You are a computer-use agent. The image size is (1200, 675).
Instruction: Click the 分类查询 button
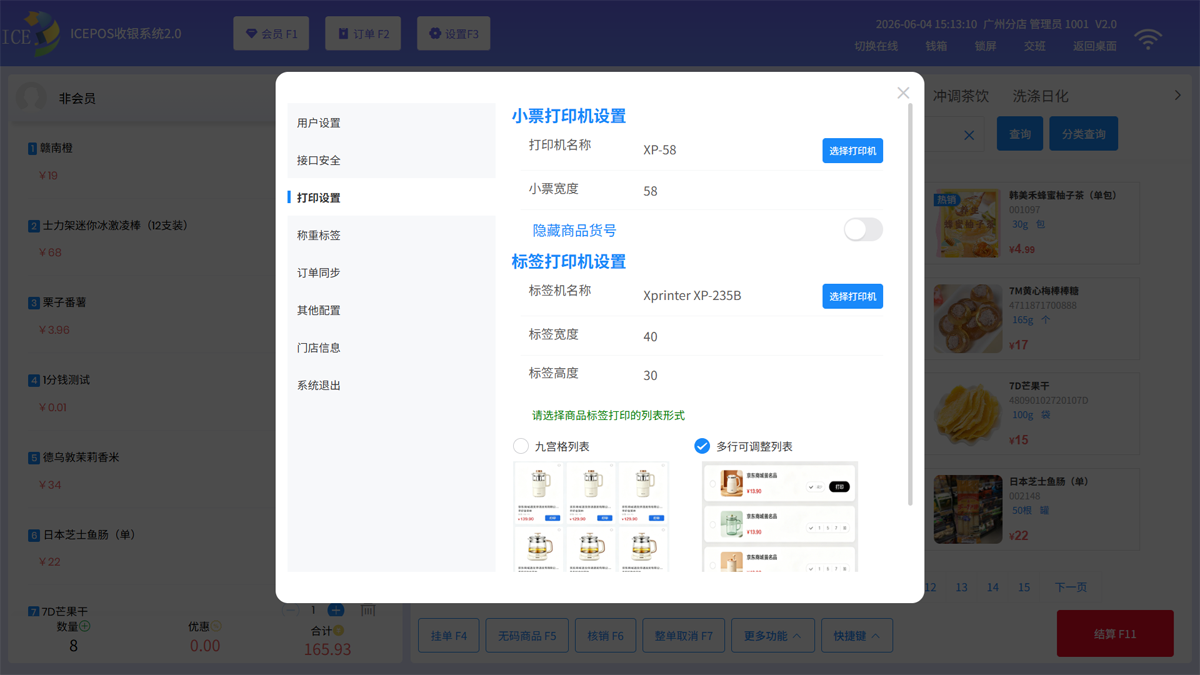point(1083,134)
